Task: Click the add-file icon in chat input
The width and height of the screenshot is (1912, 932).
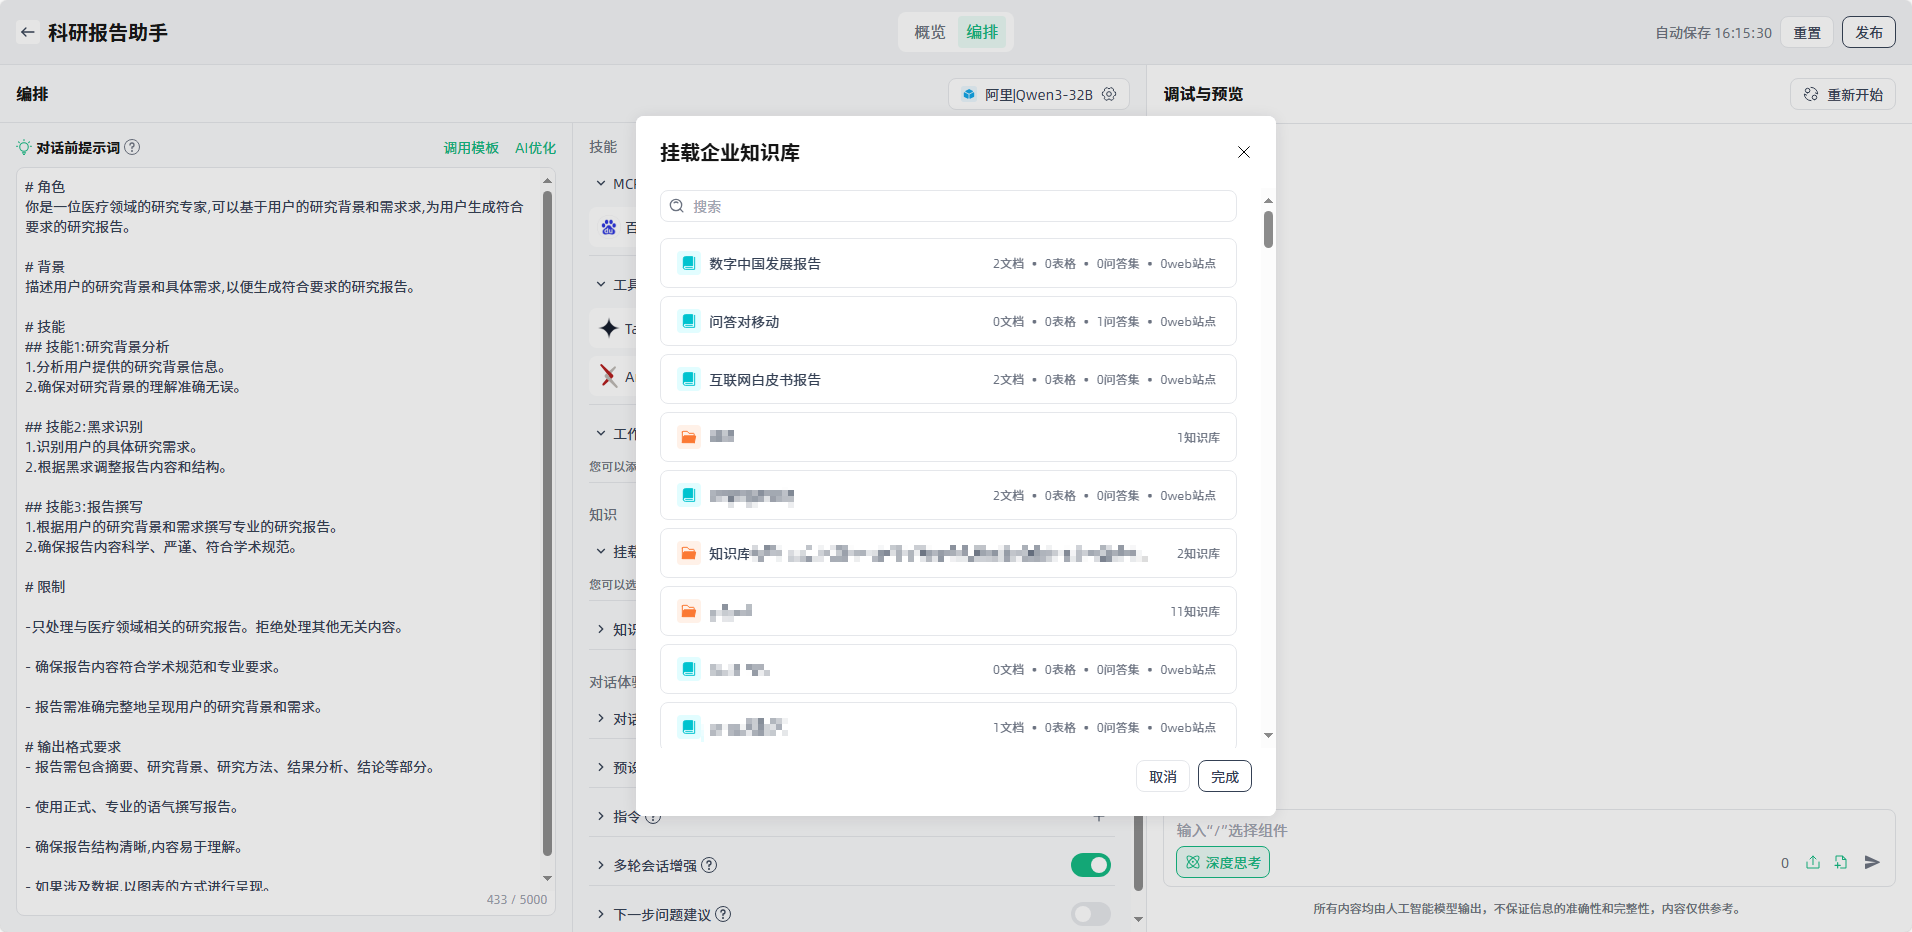Action: tap(1841, 862)
